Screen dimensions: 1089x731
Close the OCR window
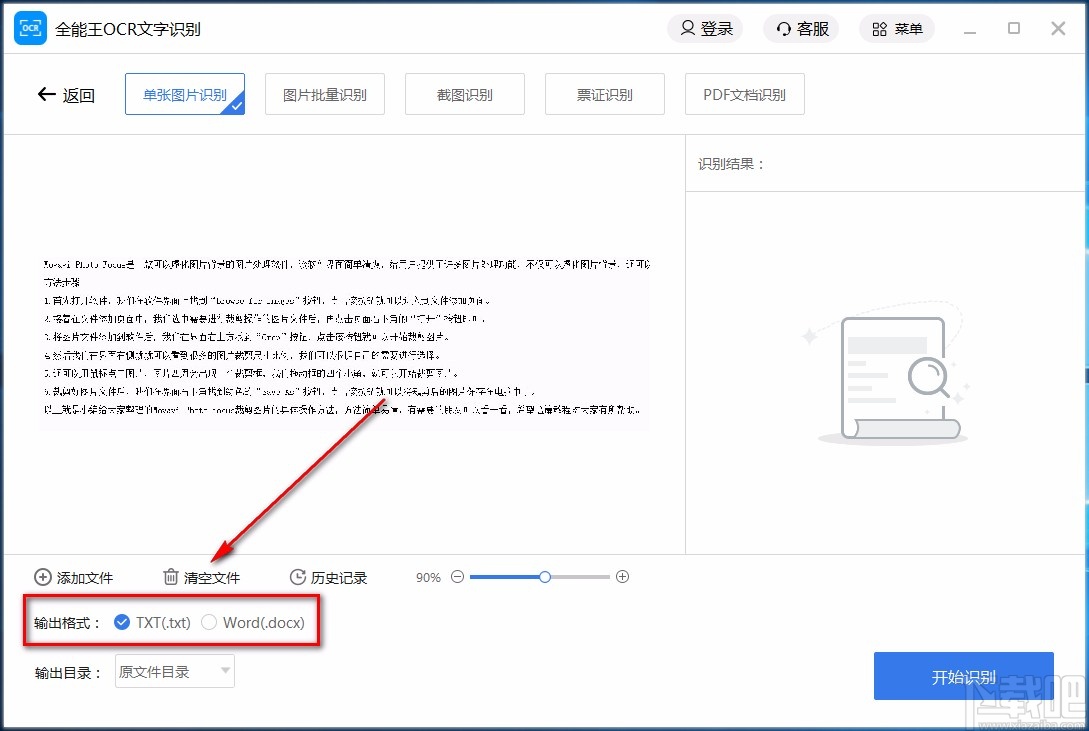point(1058,28)
